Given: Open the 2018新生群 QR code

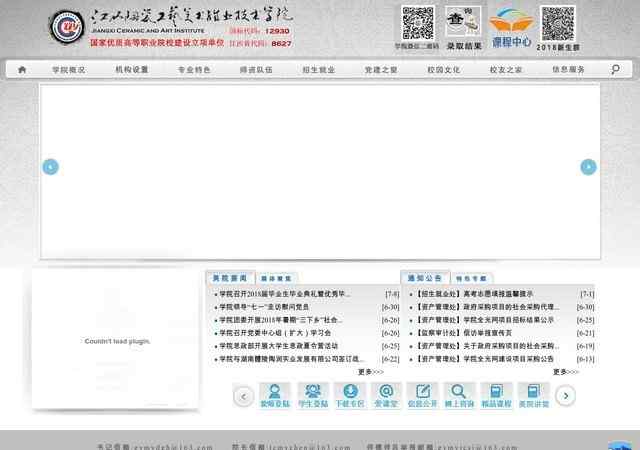Looking at the screenshot, I should [x=558, y=24].
